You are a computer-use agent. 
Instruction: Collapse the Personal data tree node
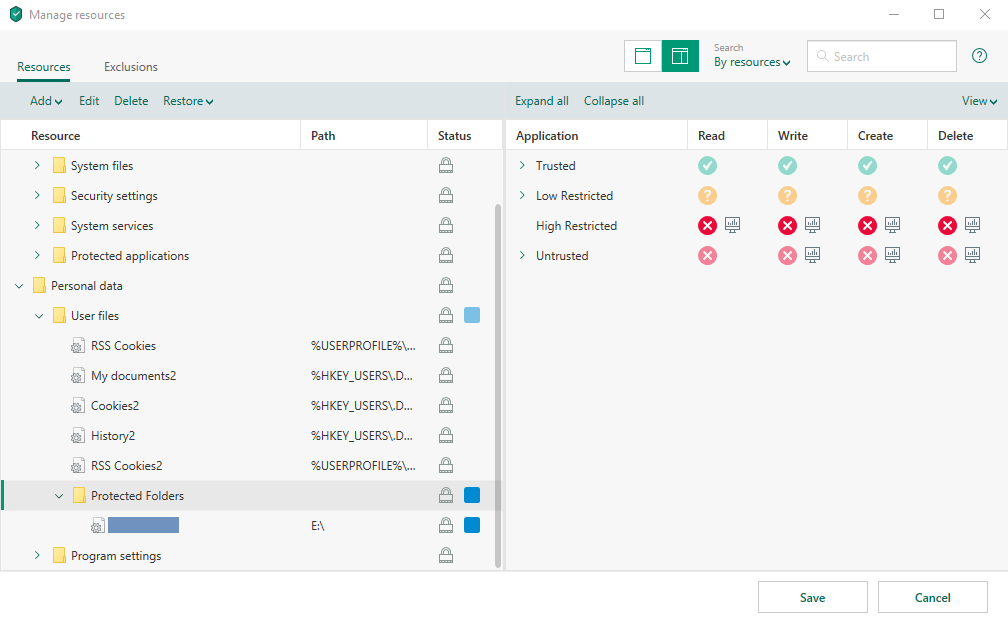point(20,286)
